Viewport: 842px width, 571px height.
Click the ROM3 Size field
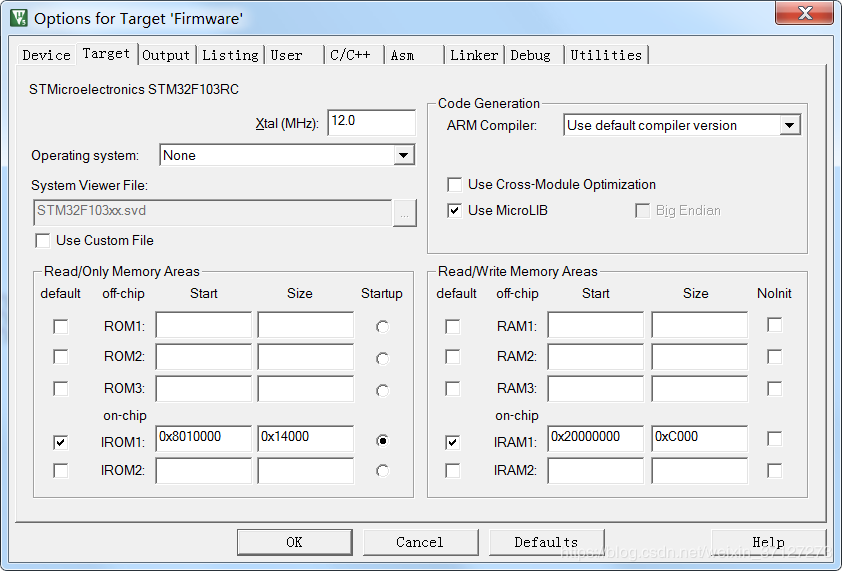click(306, 389)
